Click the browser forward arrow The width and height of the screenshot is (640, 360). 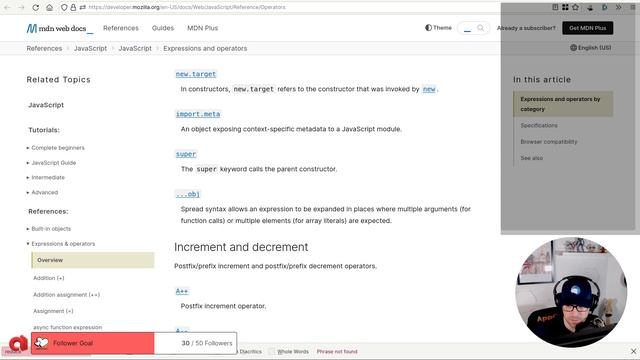21,7
